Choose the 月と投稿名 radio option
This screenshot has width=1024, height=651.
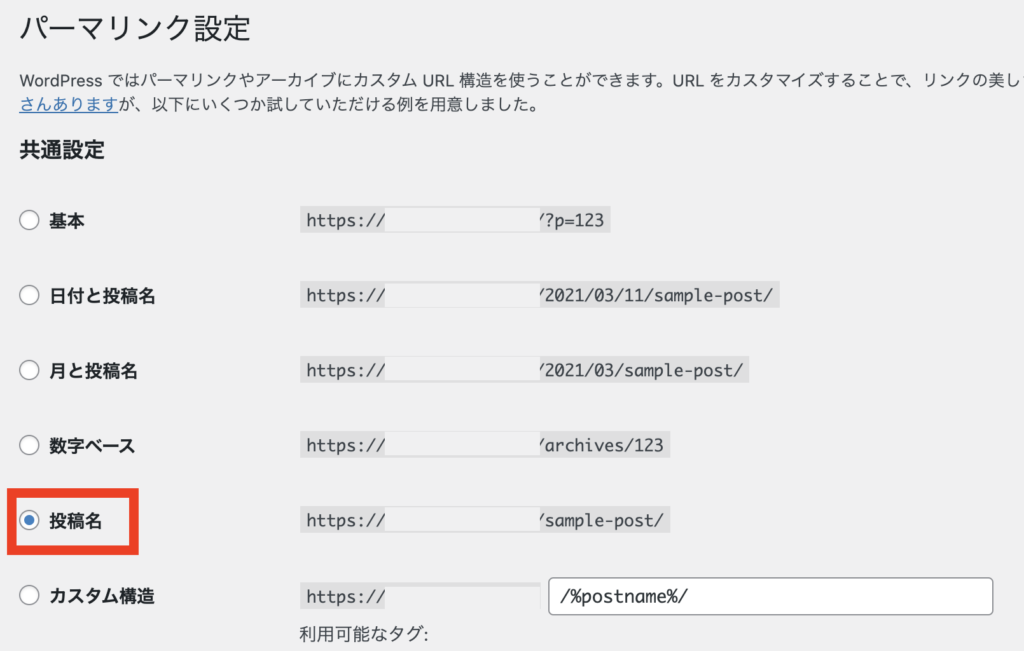tap(29, 371)
